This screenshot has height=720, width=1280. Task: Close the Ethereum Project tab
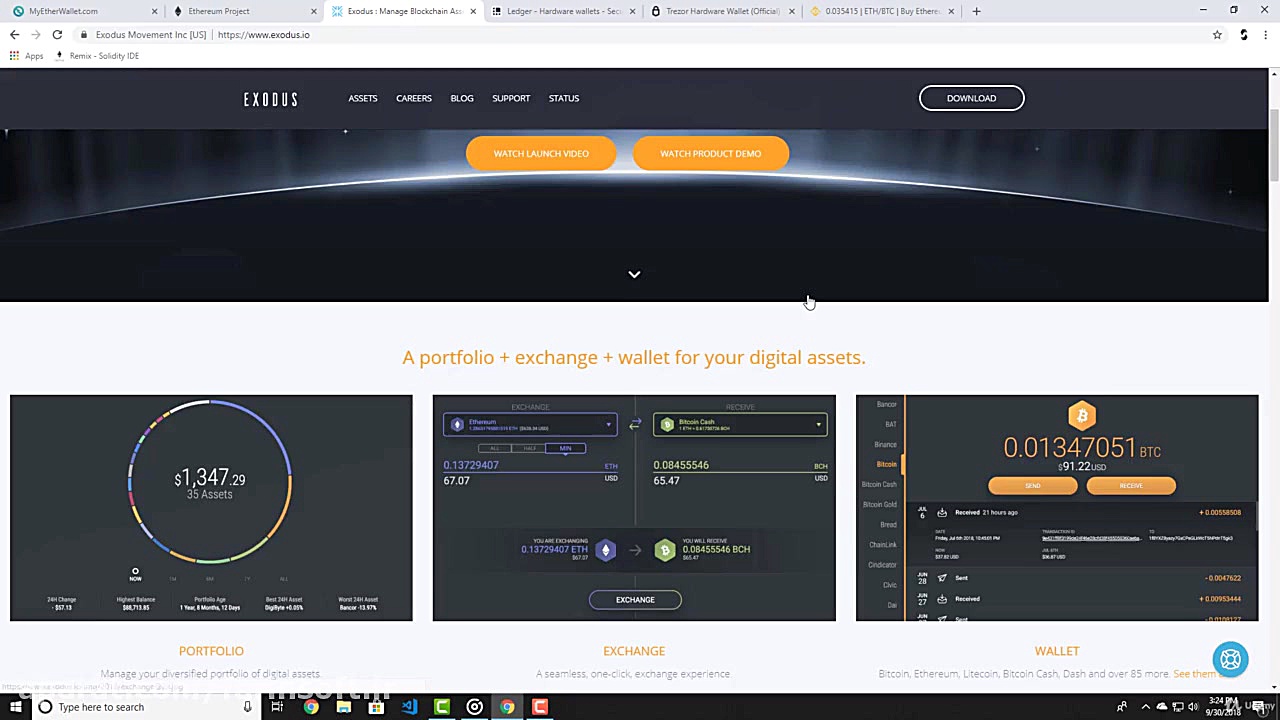(314, 11)
